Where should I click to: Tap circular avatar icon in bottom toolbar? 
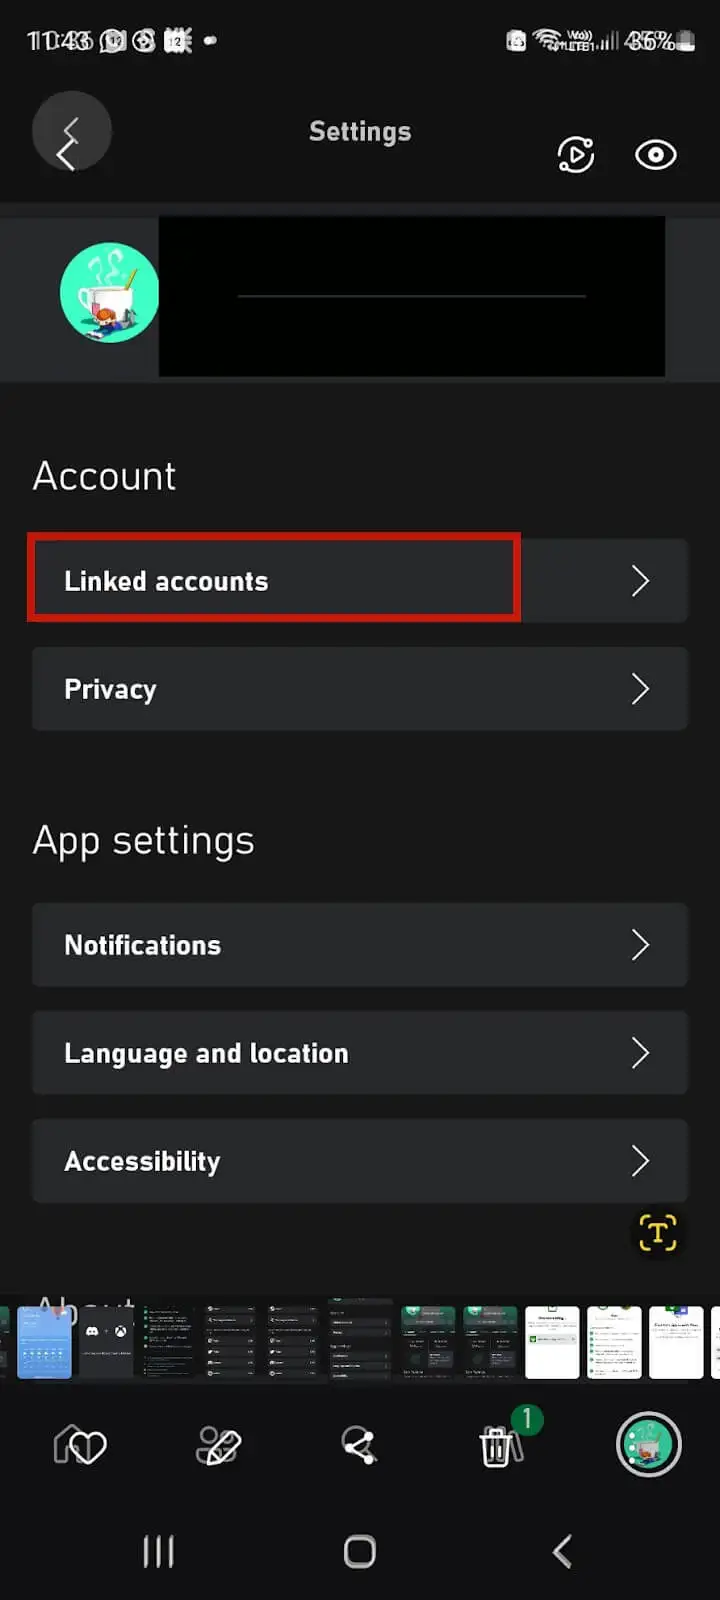point(648,1444)
